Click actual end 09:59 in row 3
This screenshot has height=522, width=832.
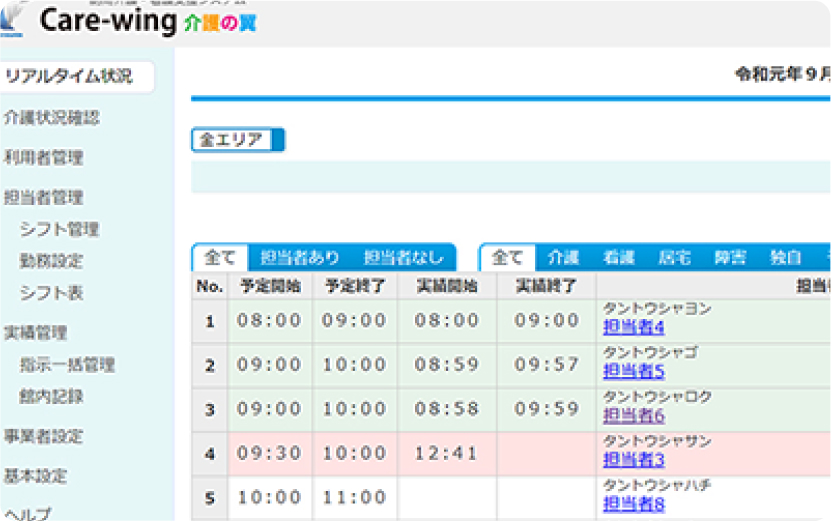pyautogui.click(x=547, y=409)
